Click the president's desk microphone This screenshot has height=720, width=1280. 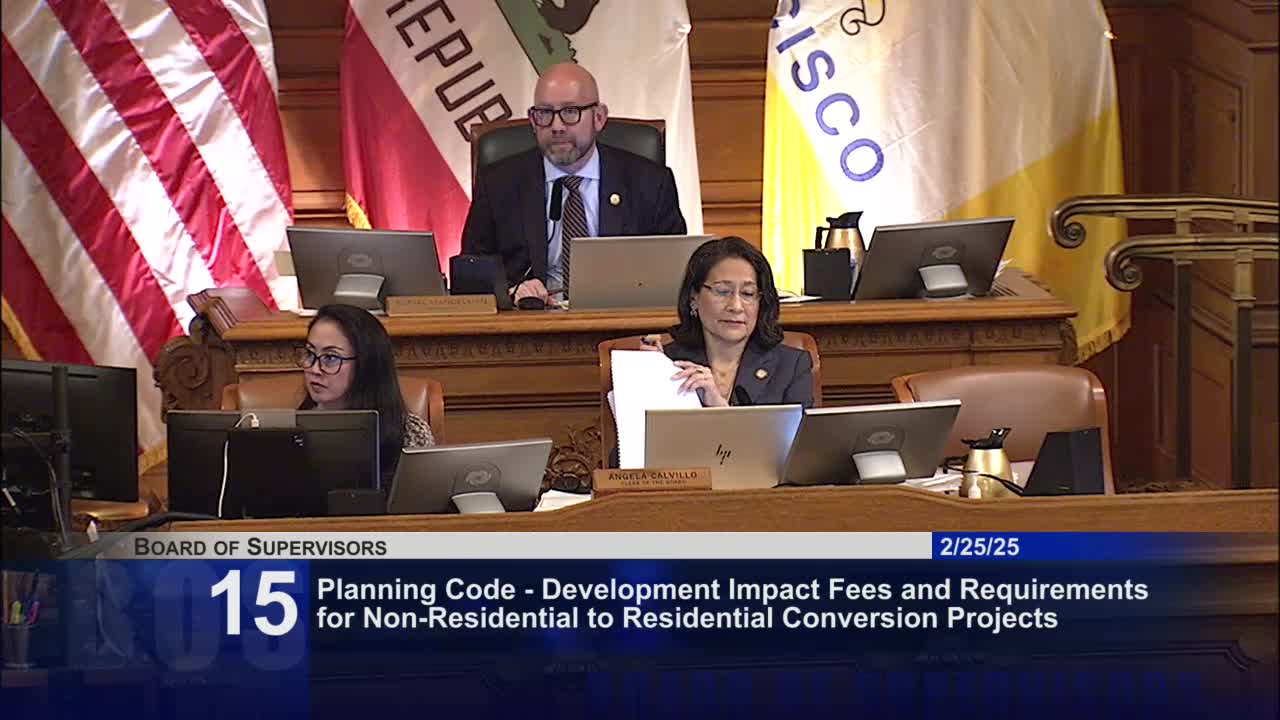(x=555, y=200)
